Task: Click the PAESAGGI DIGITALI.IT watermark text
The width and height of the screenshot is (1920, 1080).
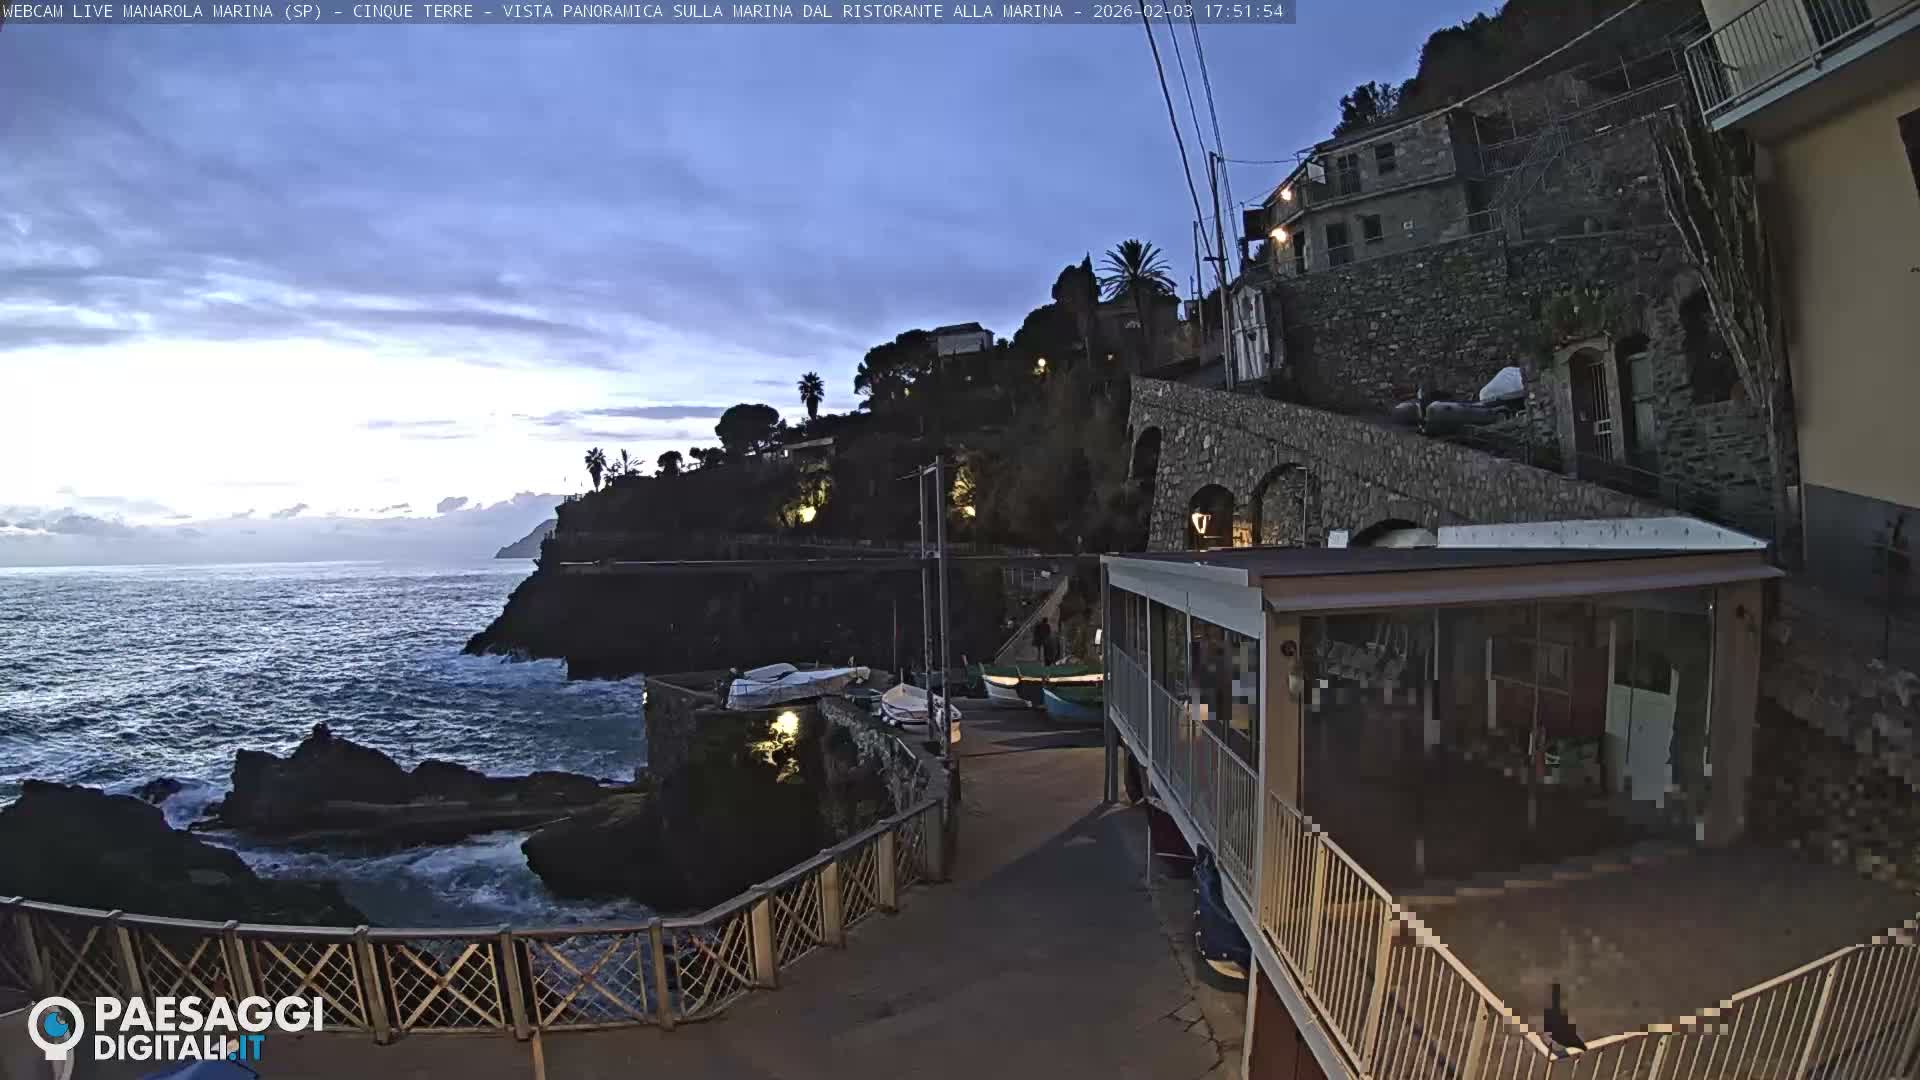Action: coord(208,1029)
